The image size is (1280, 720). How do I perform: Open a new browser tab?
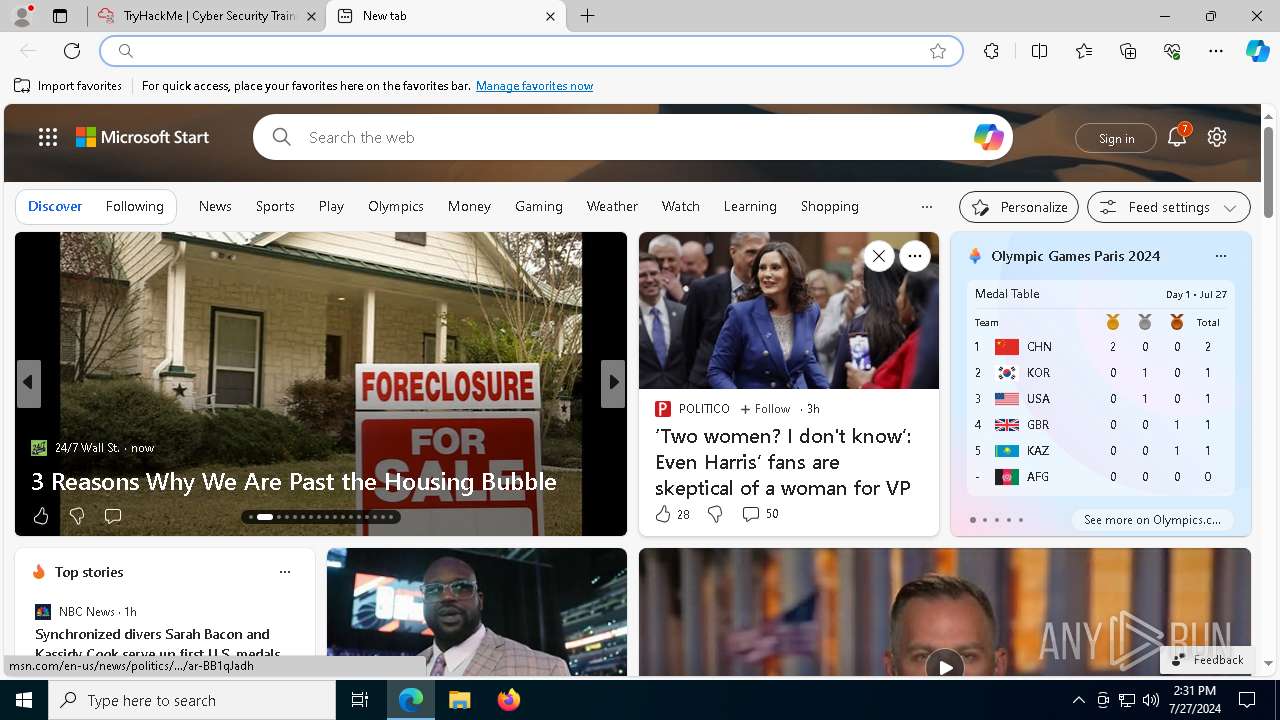point(588,16)
